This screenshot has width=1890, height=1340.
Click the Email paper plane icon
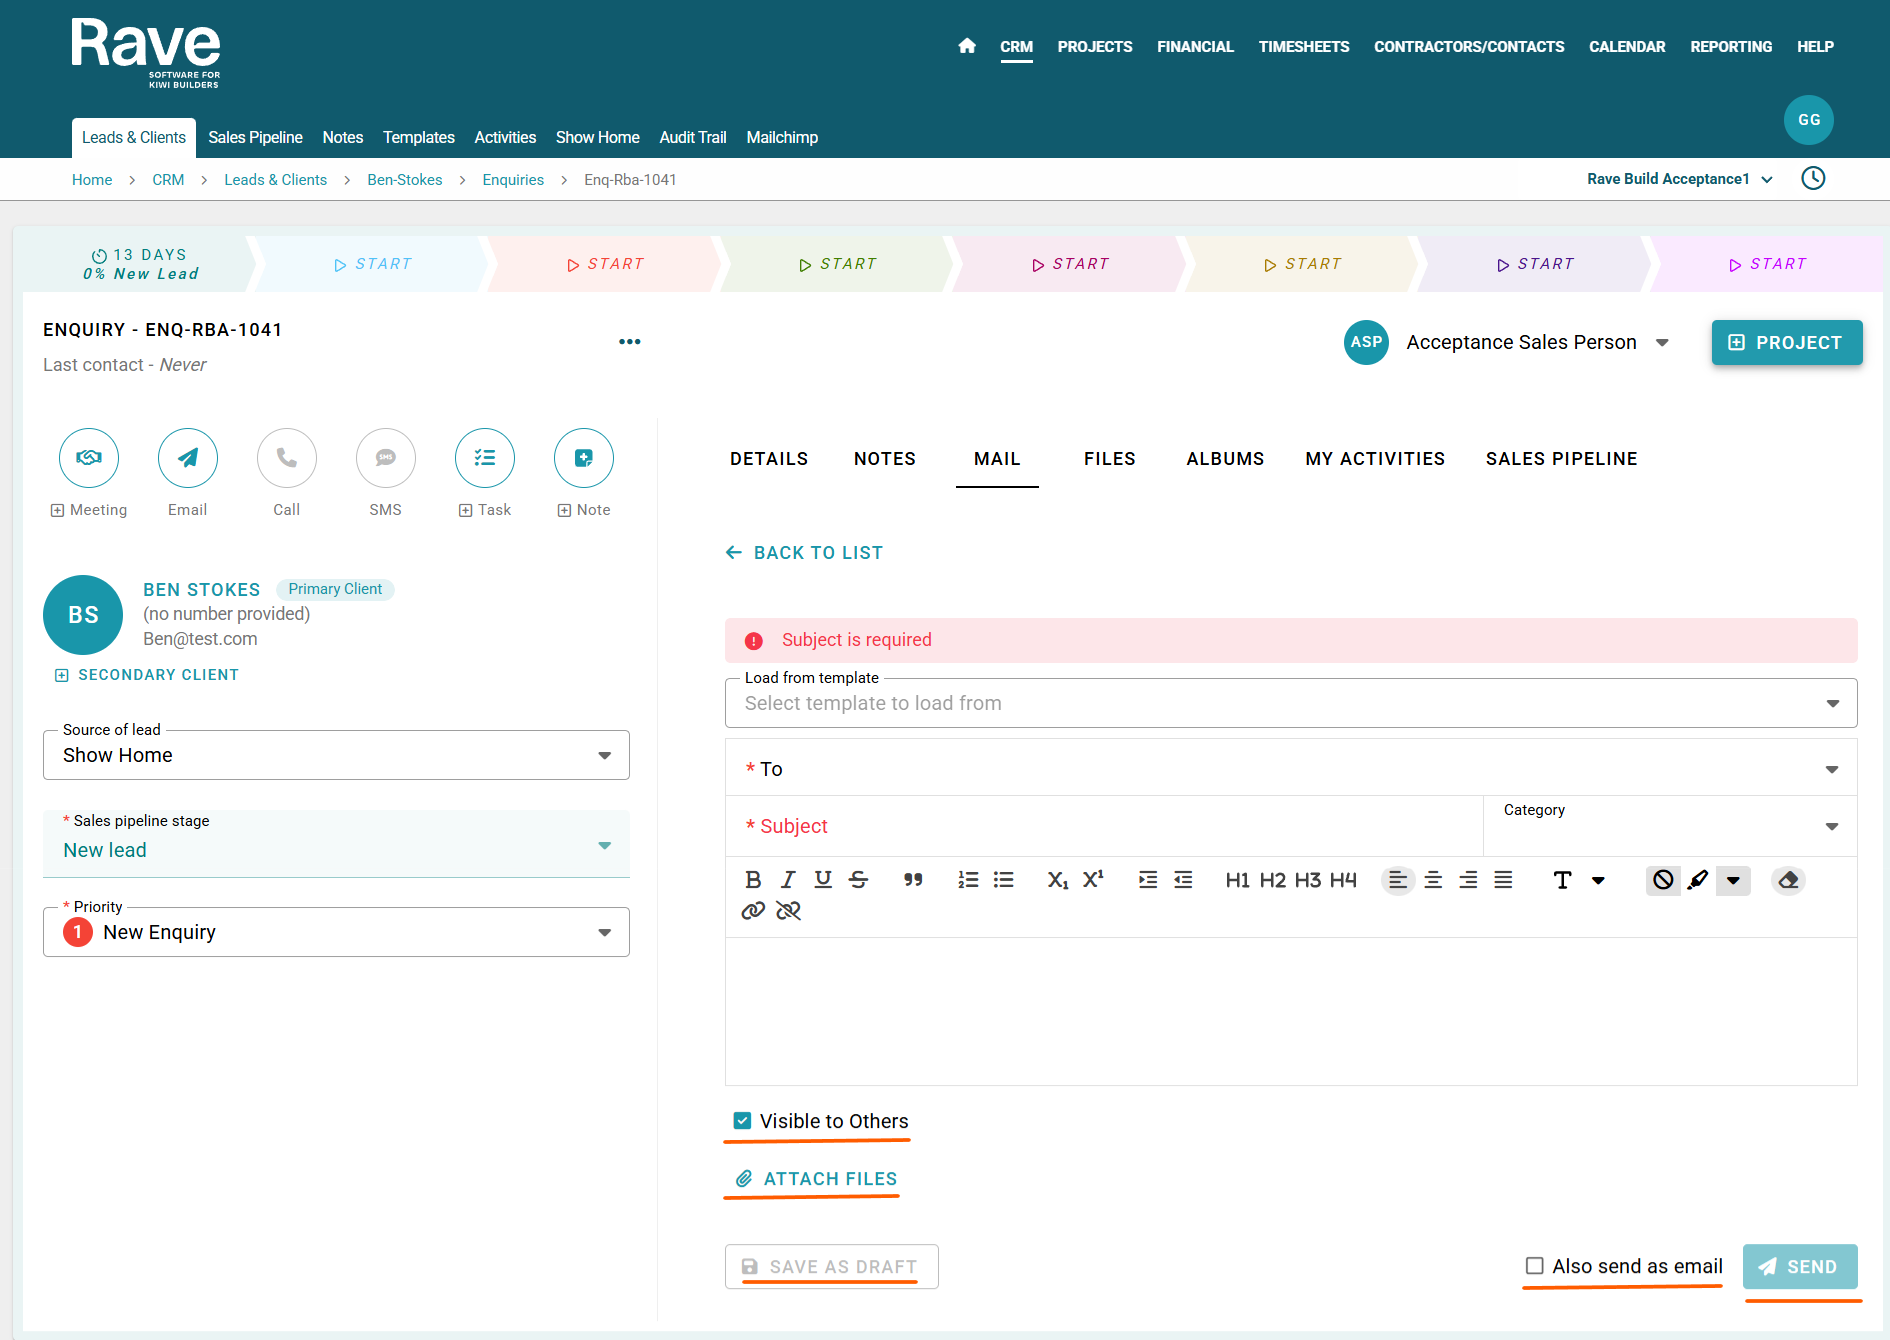click(188, 458)
